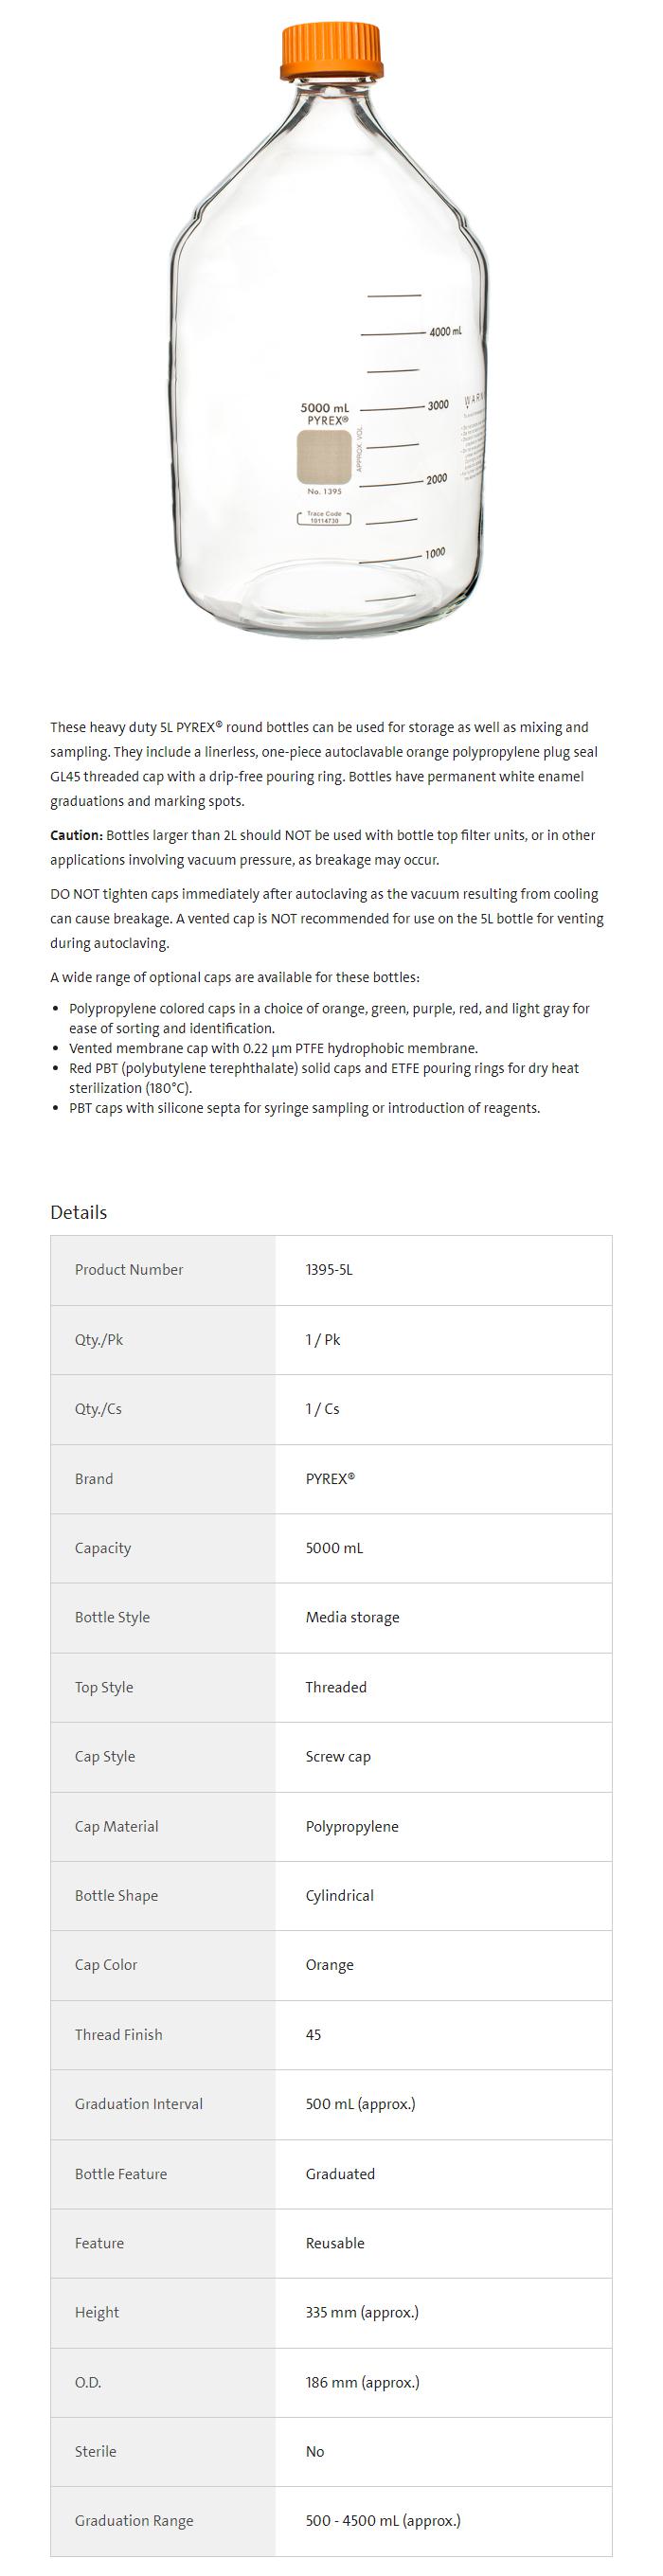
Task: Click the Height value 335 mm
Action: (362, 2312)
